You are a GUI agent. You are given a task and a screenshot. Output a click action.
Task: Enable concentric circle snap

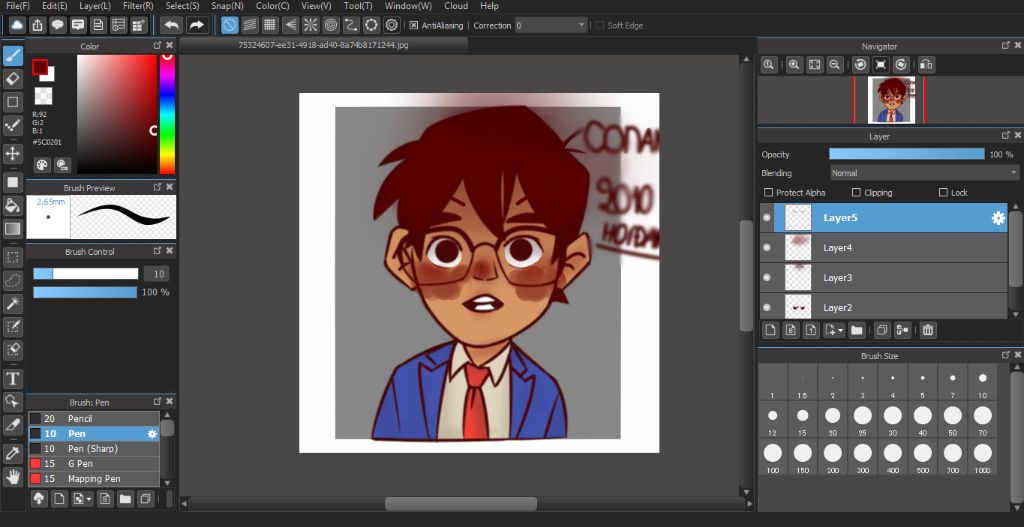pos(331,25)
